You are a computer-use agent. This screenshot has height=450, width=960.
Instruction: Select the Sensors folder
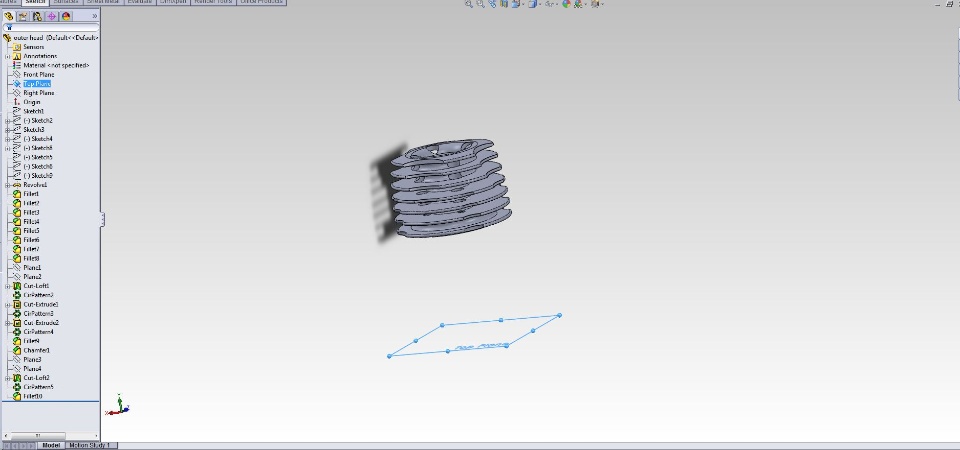[28, 47]
